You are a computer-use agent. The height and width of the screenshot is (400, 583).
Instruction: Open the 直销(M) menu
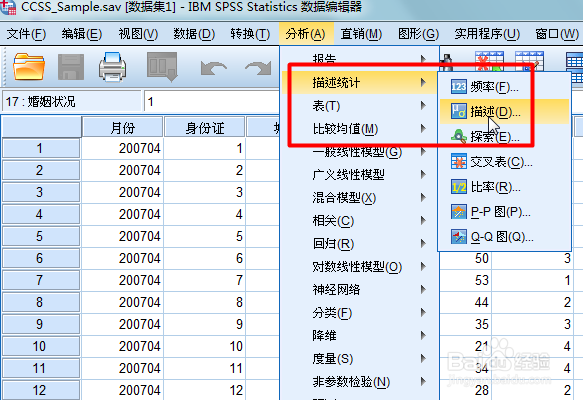coord(361,34)
